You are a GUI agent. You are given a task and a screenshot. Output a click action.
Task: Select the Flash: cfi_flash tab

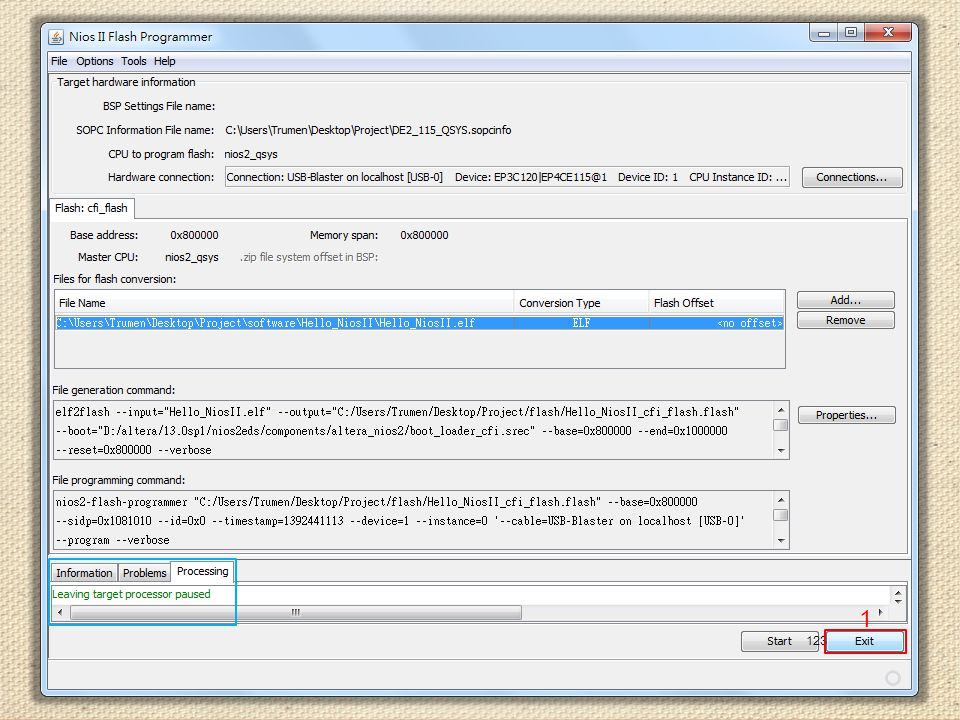click(91, 208)
